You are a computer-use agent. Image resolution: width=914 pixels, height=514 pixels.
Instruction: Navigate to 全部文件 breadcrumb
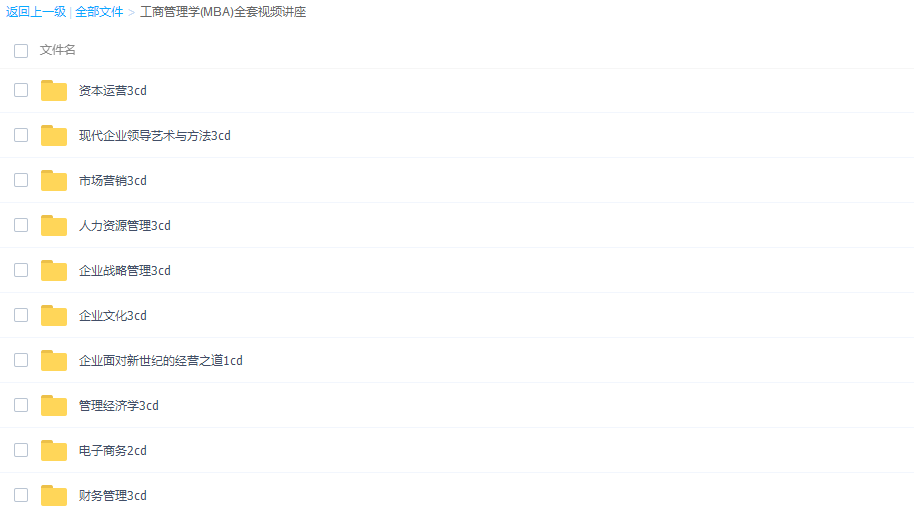point(99,12)
